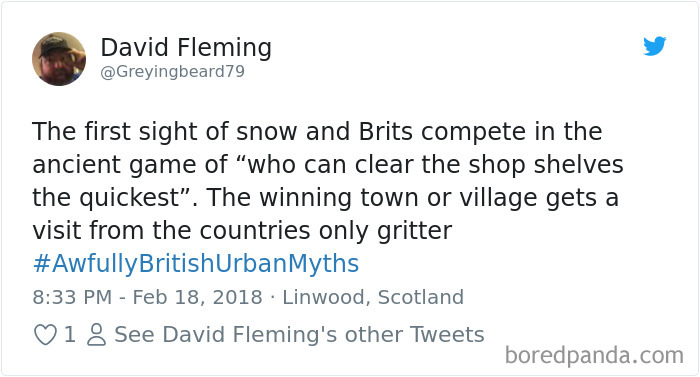Click the boredpanda.com watermark
The image size is (700, 377).
(x=594, y=356)
